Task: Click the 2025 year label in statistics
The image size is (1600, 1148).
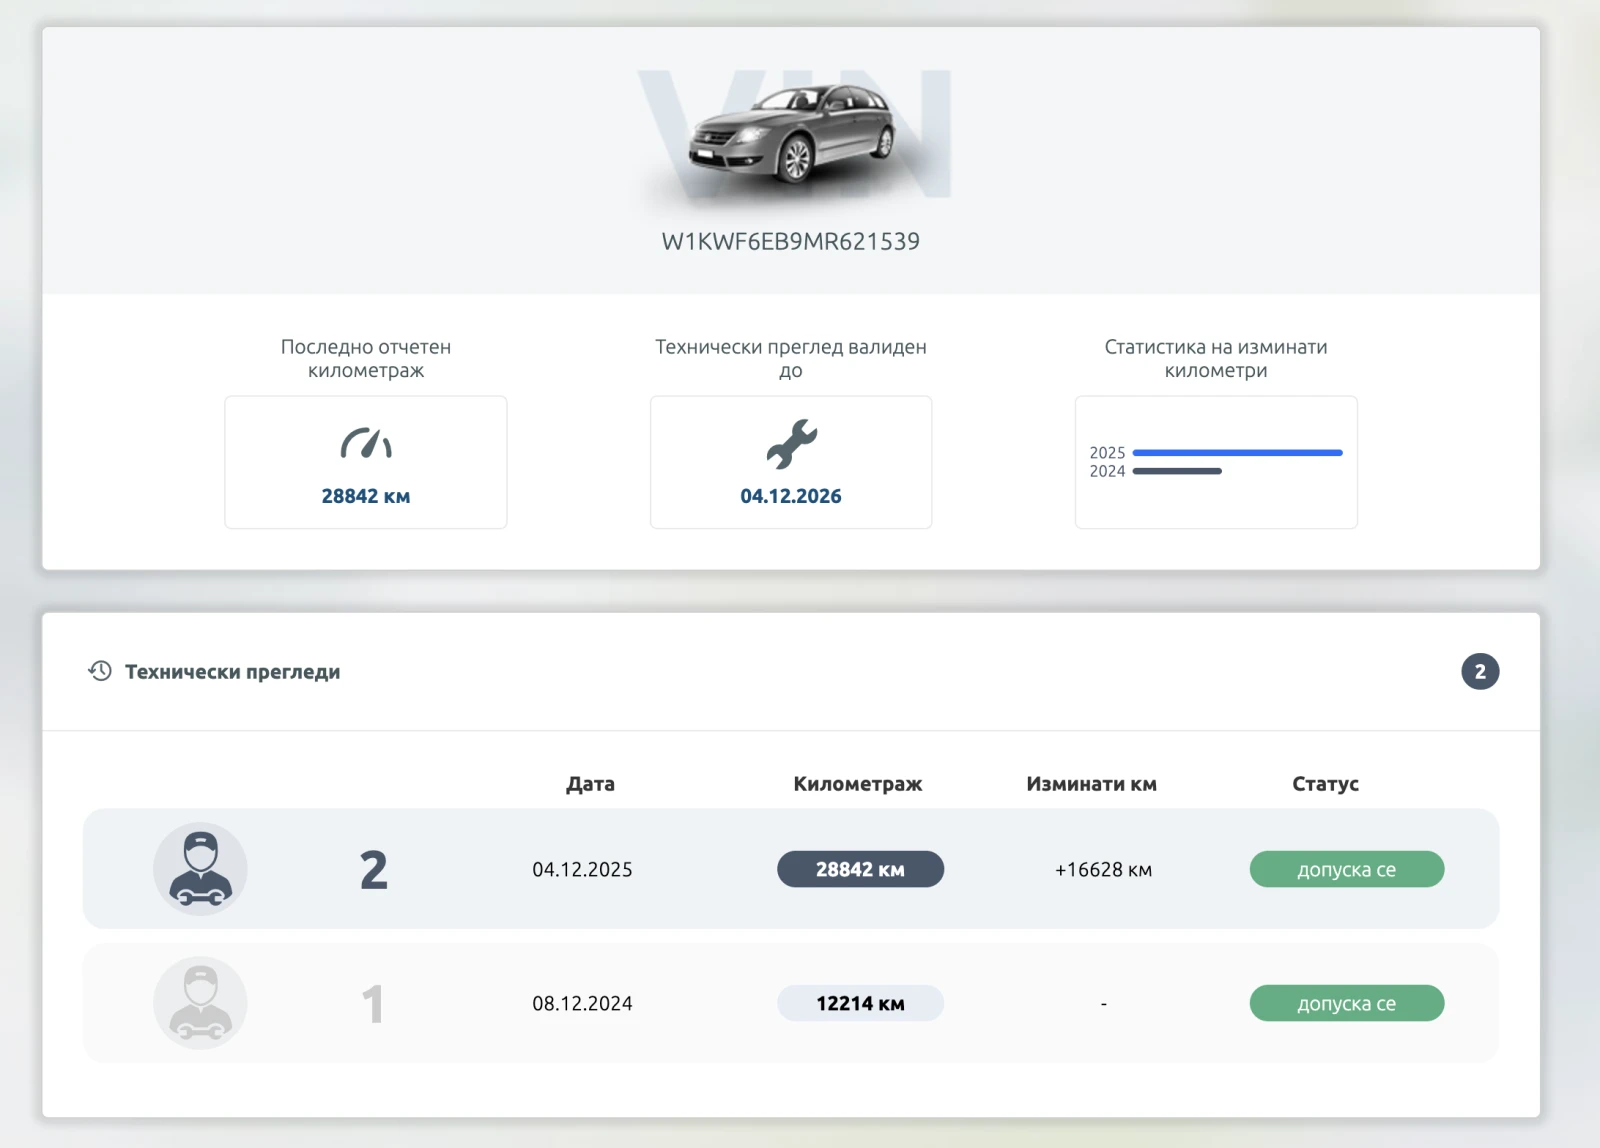Action: [x=1107, y=453]
